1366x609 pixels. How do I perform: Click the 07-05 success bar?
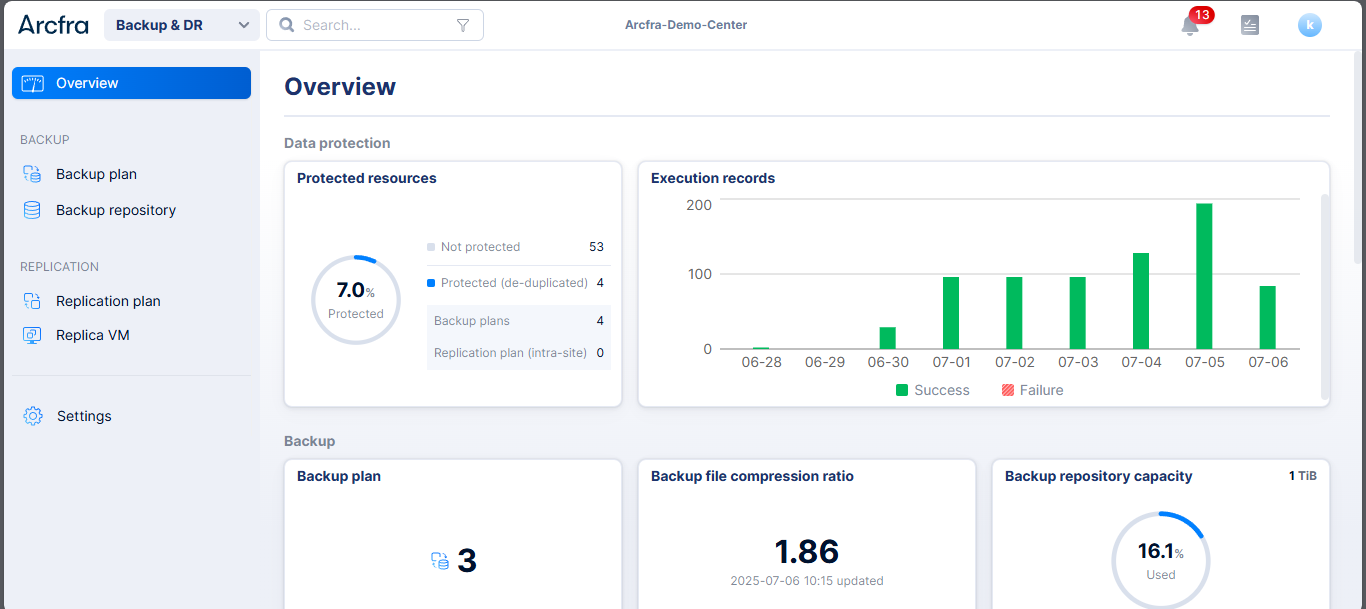click(x=1204, y=275)
